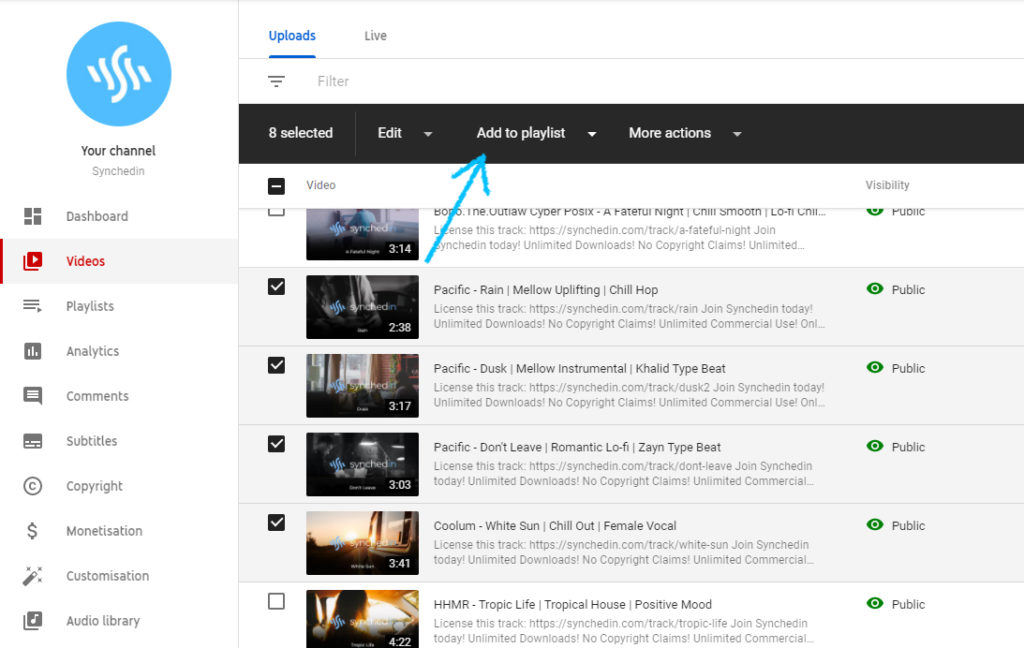
Task: Open Pacific - Don't Leave video title
Action: (577, 447)
